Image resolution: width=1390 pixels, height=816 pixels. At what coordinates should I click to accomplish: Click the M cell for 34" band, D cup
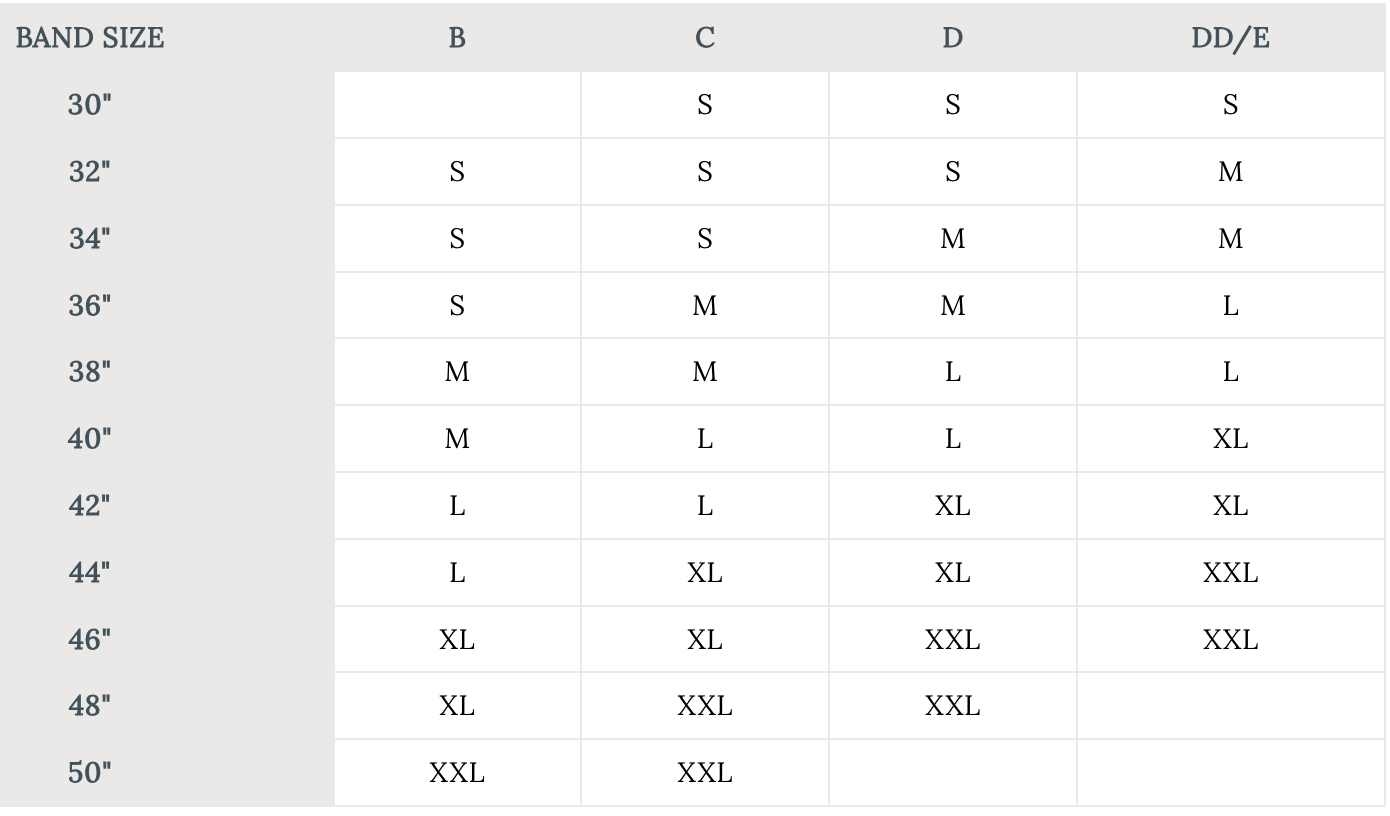952,239
